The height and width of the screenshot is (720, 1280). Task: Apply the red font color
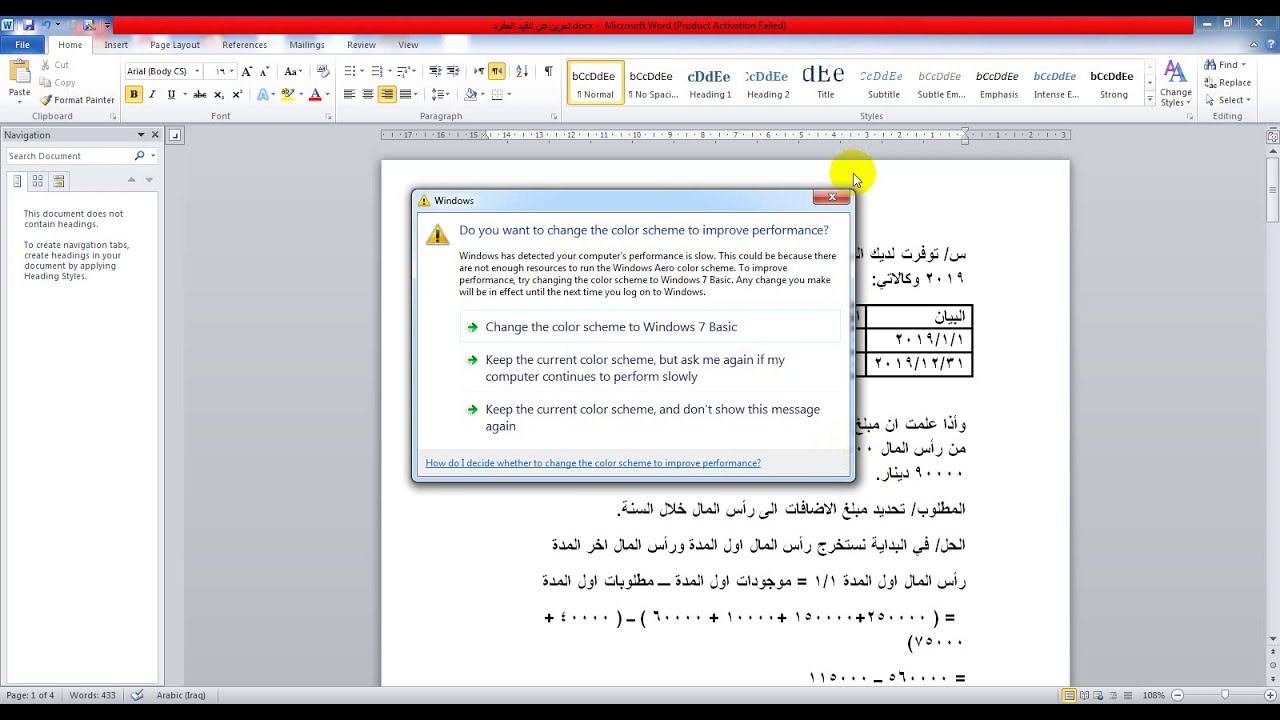[314, 94]
